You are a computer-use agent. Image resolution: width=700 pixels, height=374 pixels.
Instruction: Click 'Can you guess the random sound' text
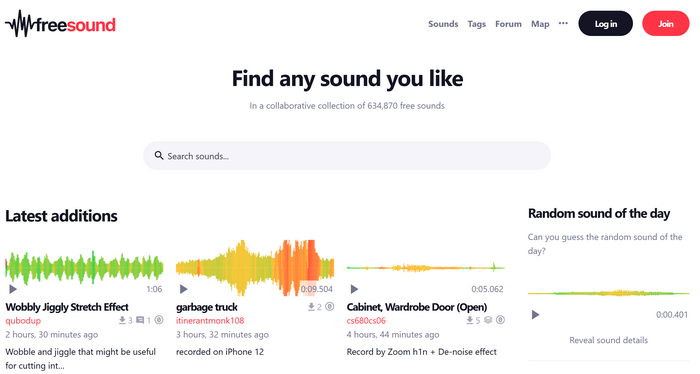point(605,244)
